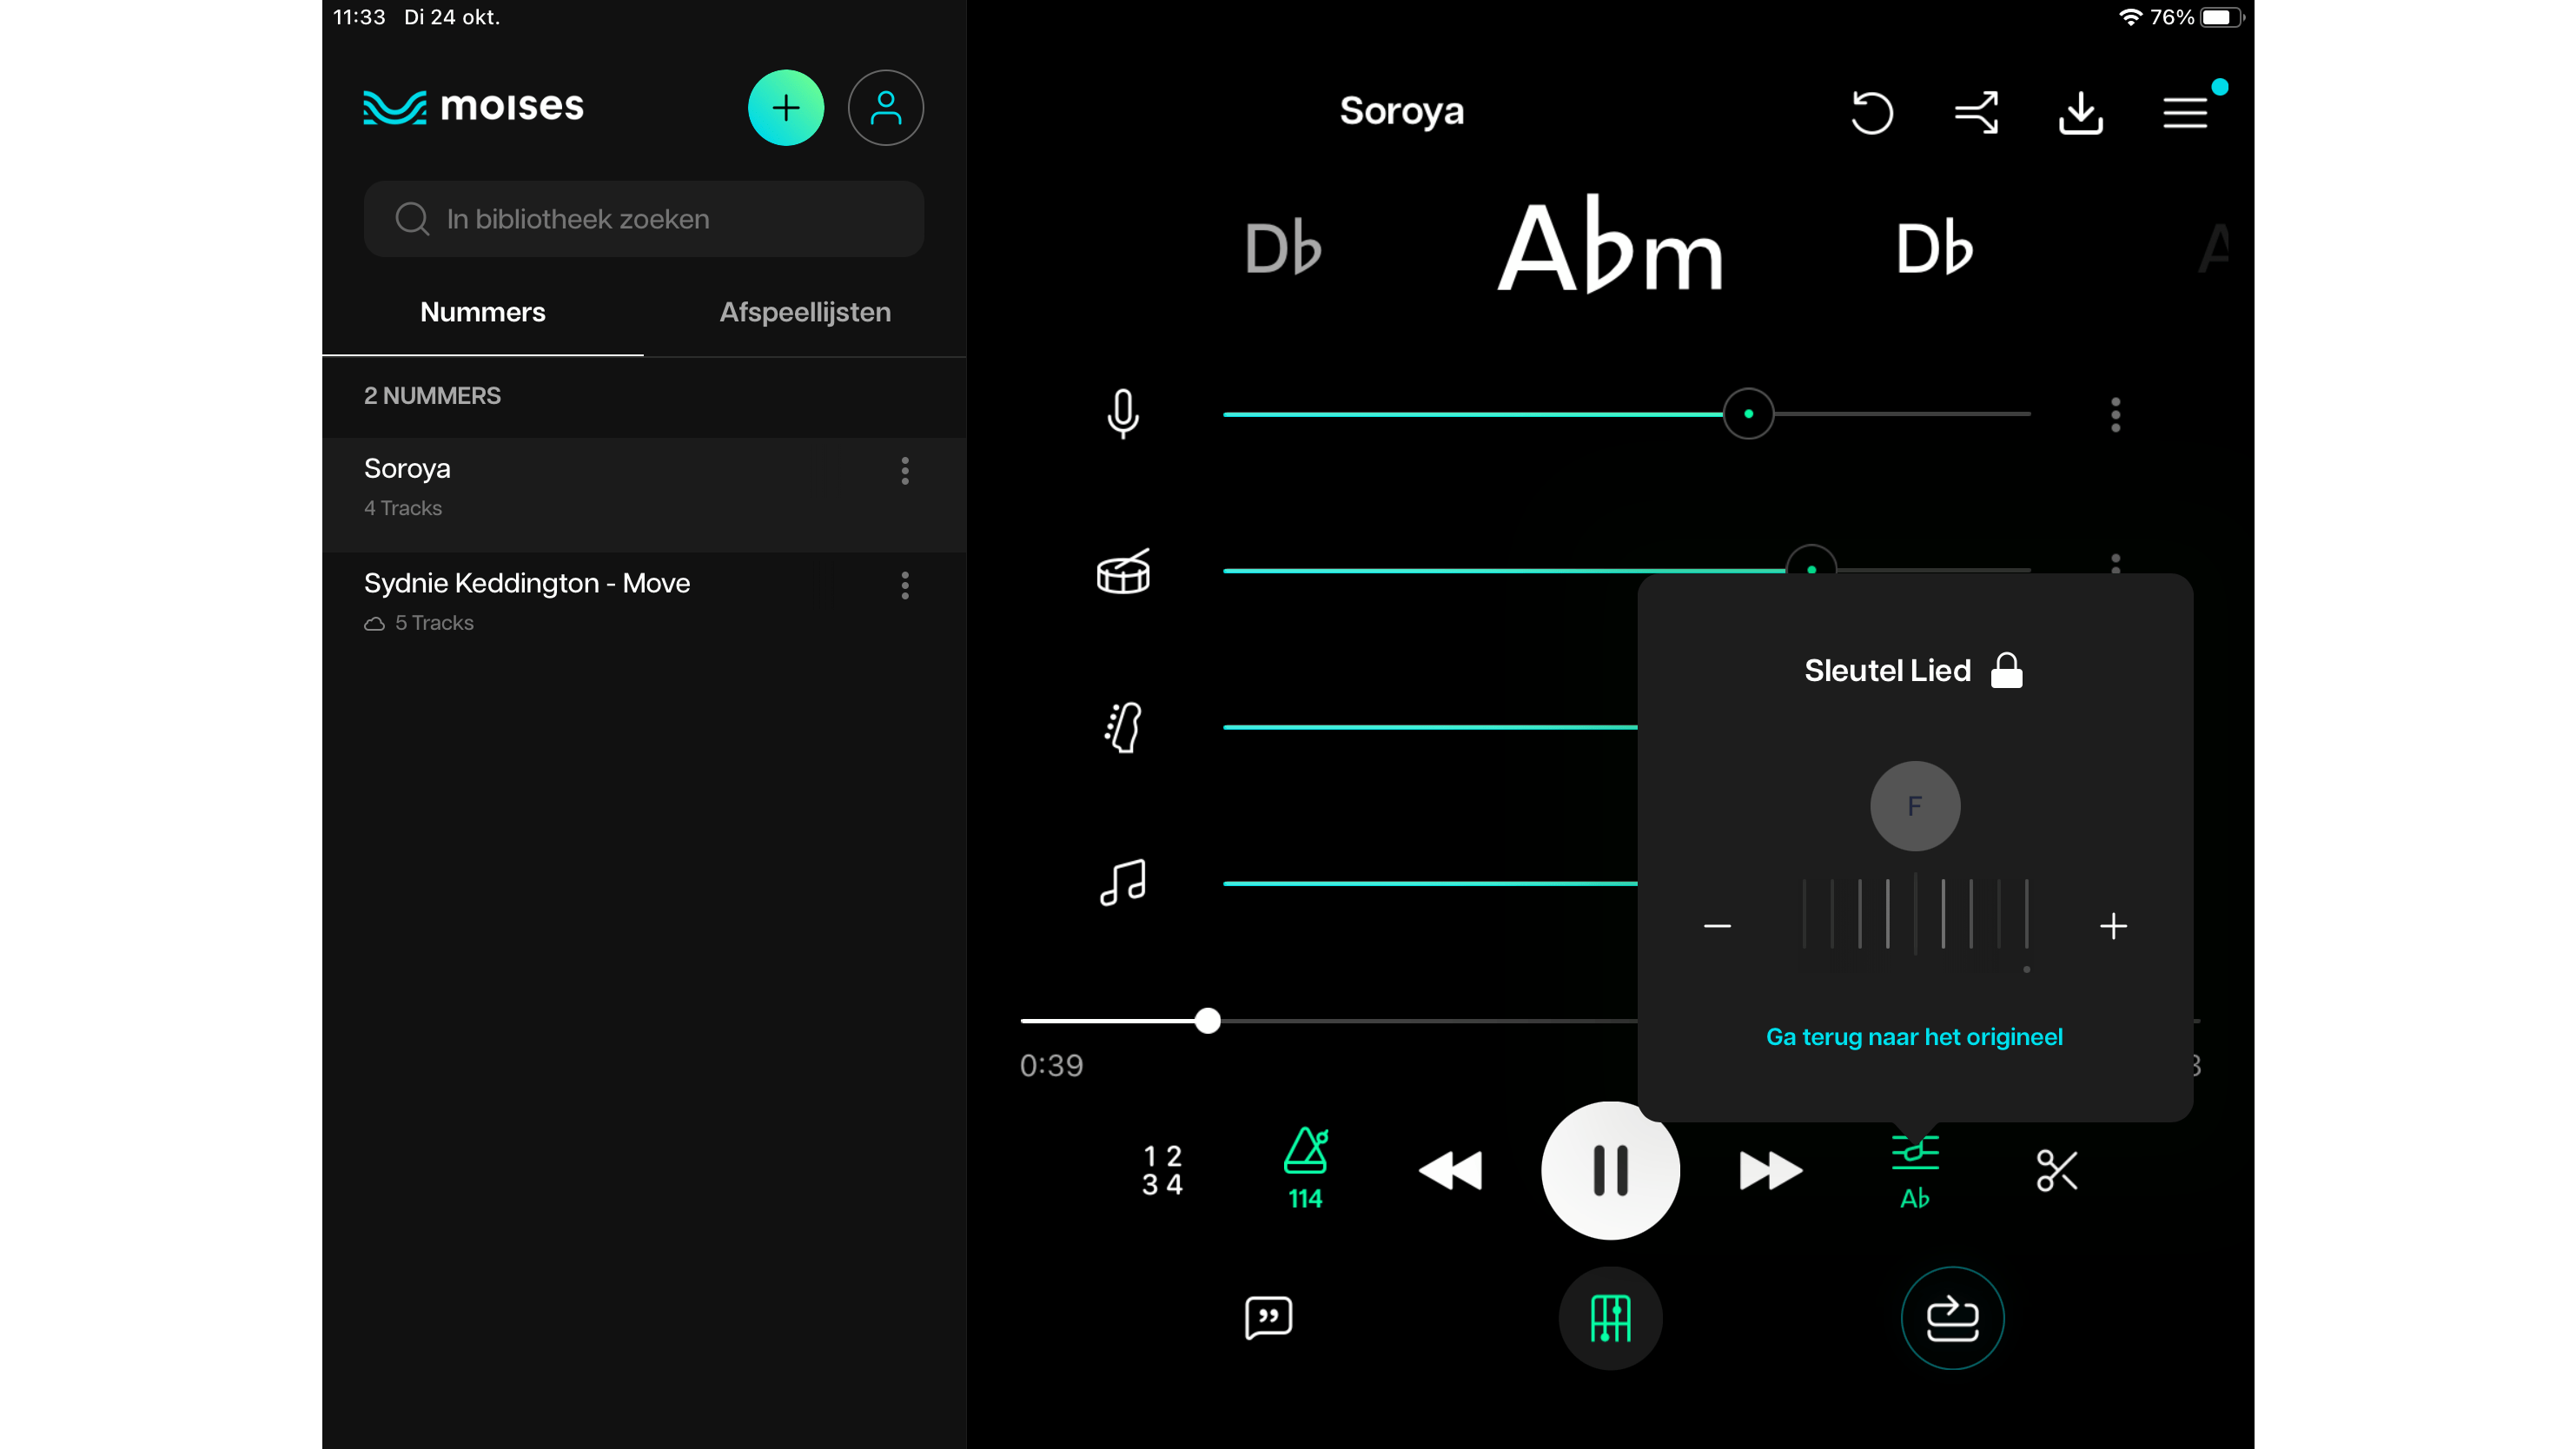2576x1449 pixels.
Task: Click the vocals volume slider handle
Action: [x=1748, y=414]
